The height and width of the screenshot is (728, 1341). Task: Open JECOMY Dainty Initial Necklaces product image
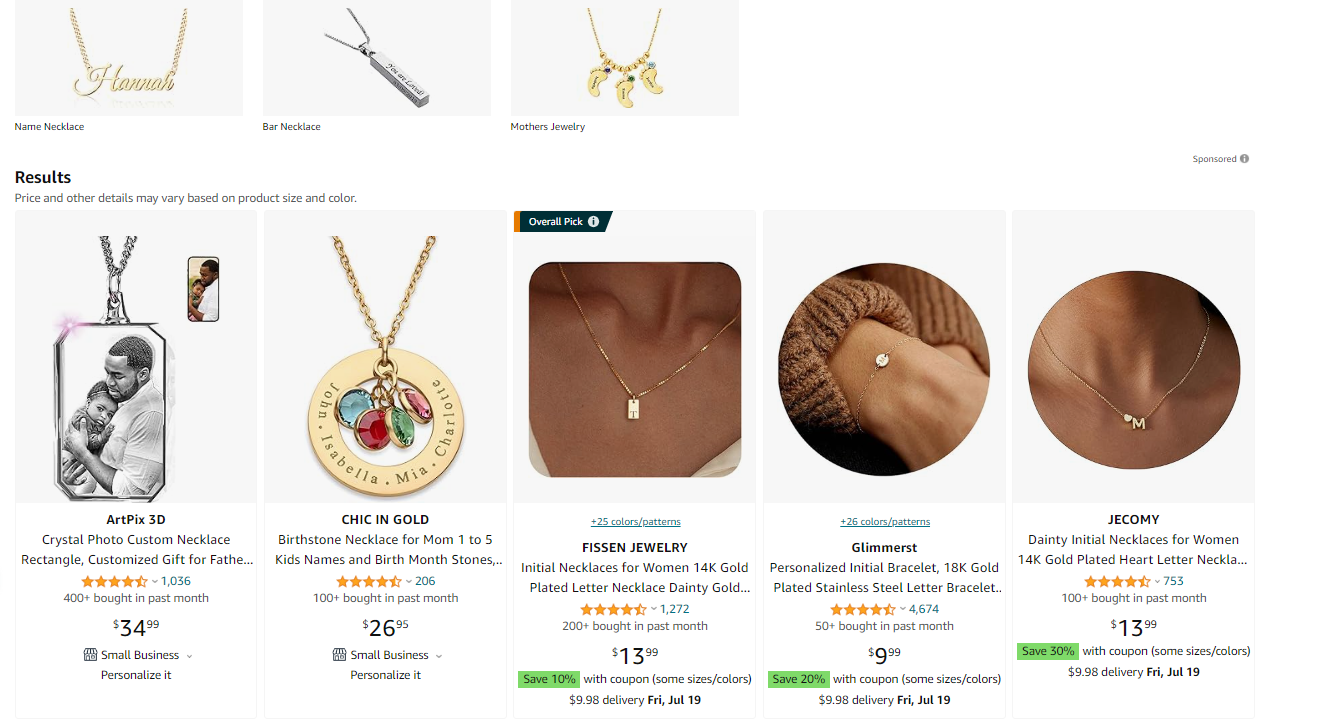pos(1134,357)
